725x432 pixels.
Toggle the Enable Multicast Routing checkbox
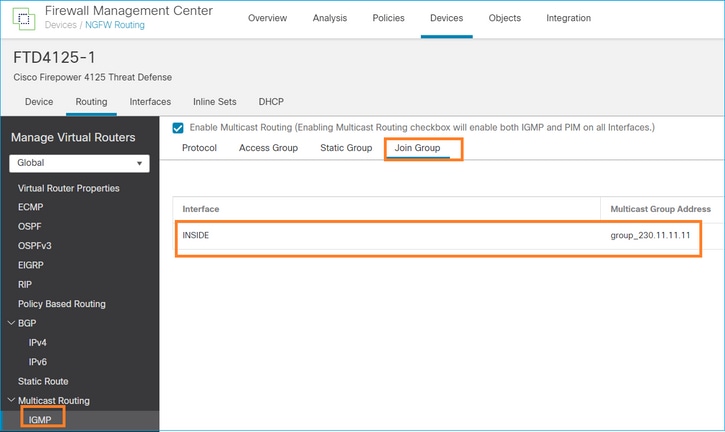coord(178,128)
